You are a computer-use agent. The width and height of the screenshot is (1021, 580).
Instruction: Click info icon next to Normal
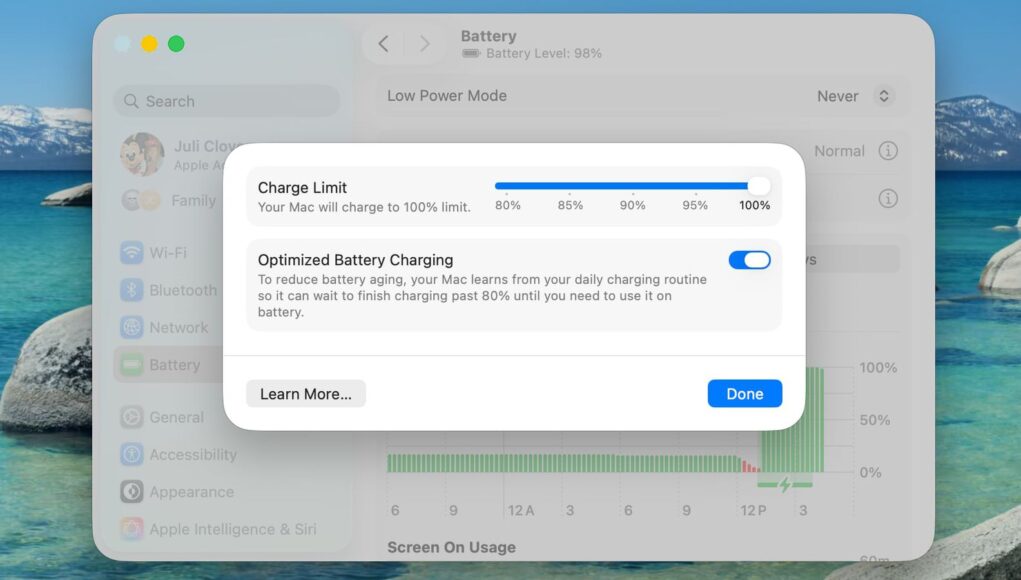pos(888,151)
